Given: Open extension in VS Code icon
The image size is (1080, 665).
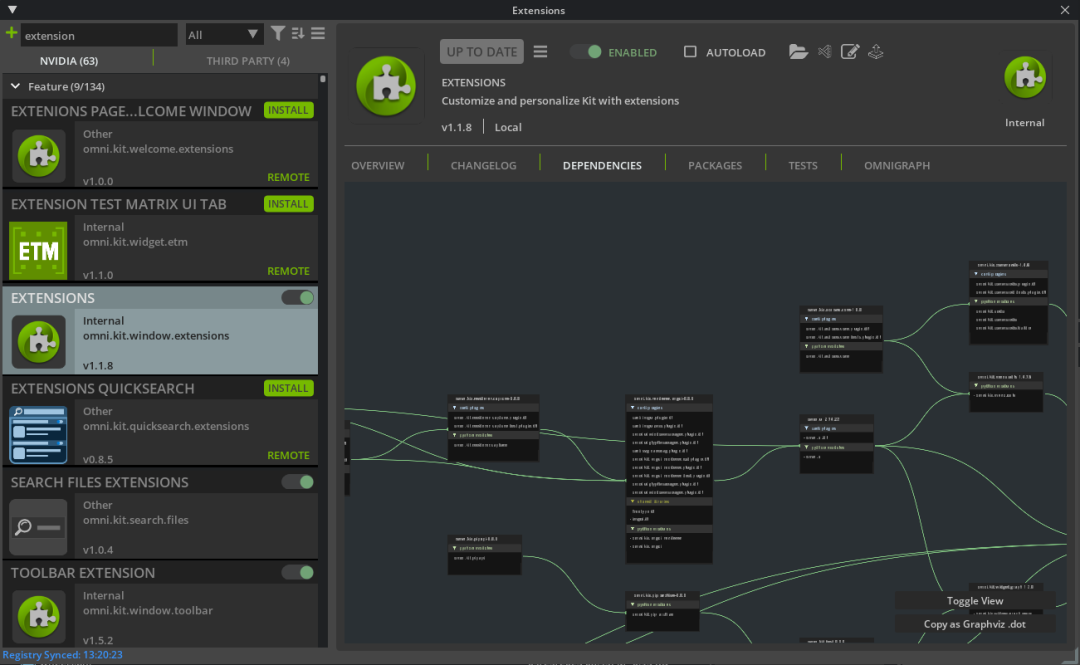Looking at the screenshot, I should [x=825, y=52].
